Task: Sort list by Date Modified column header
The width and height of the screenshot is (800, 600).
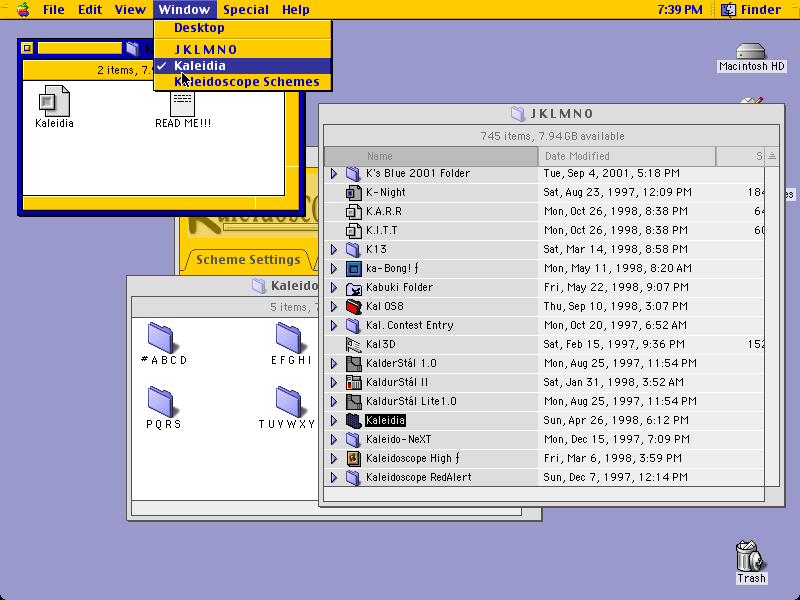Action: point(627,156)
